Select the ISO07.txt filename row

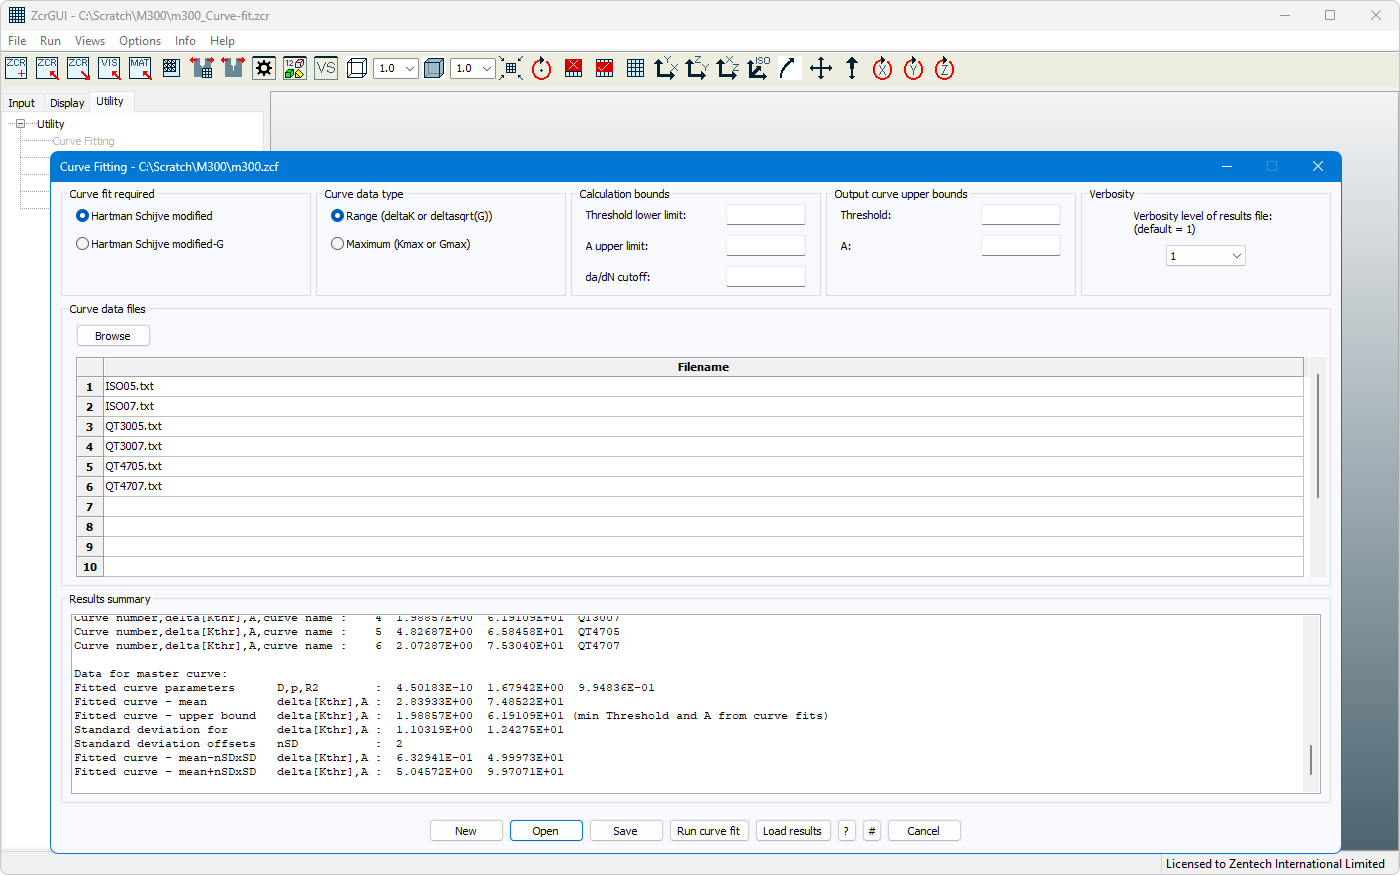click(x=704, y=406)
